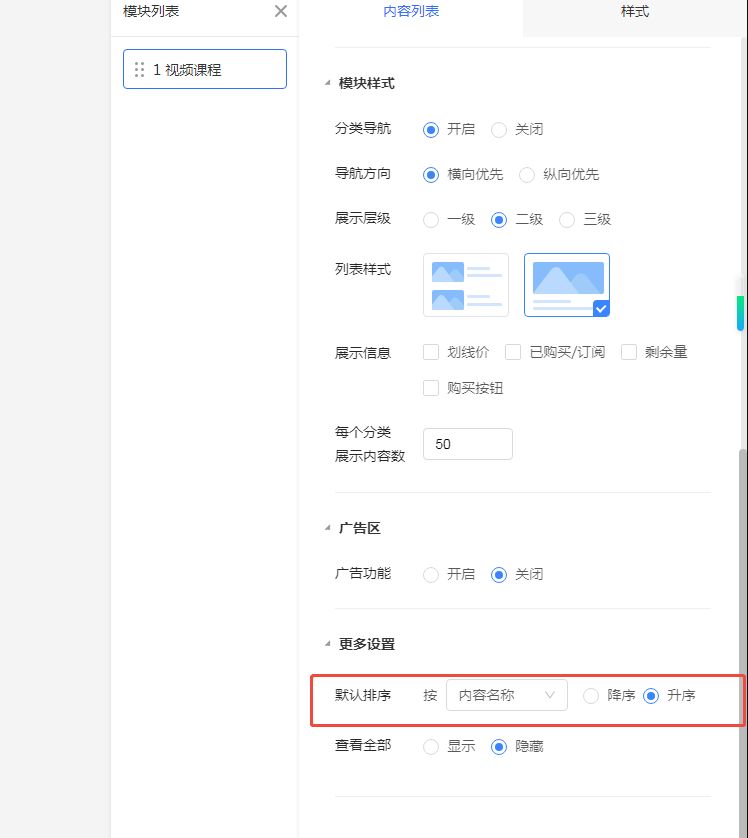Choose 纵向优先 navigation direction

(x=526, y=175)
